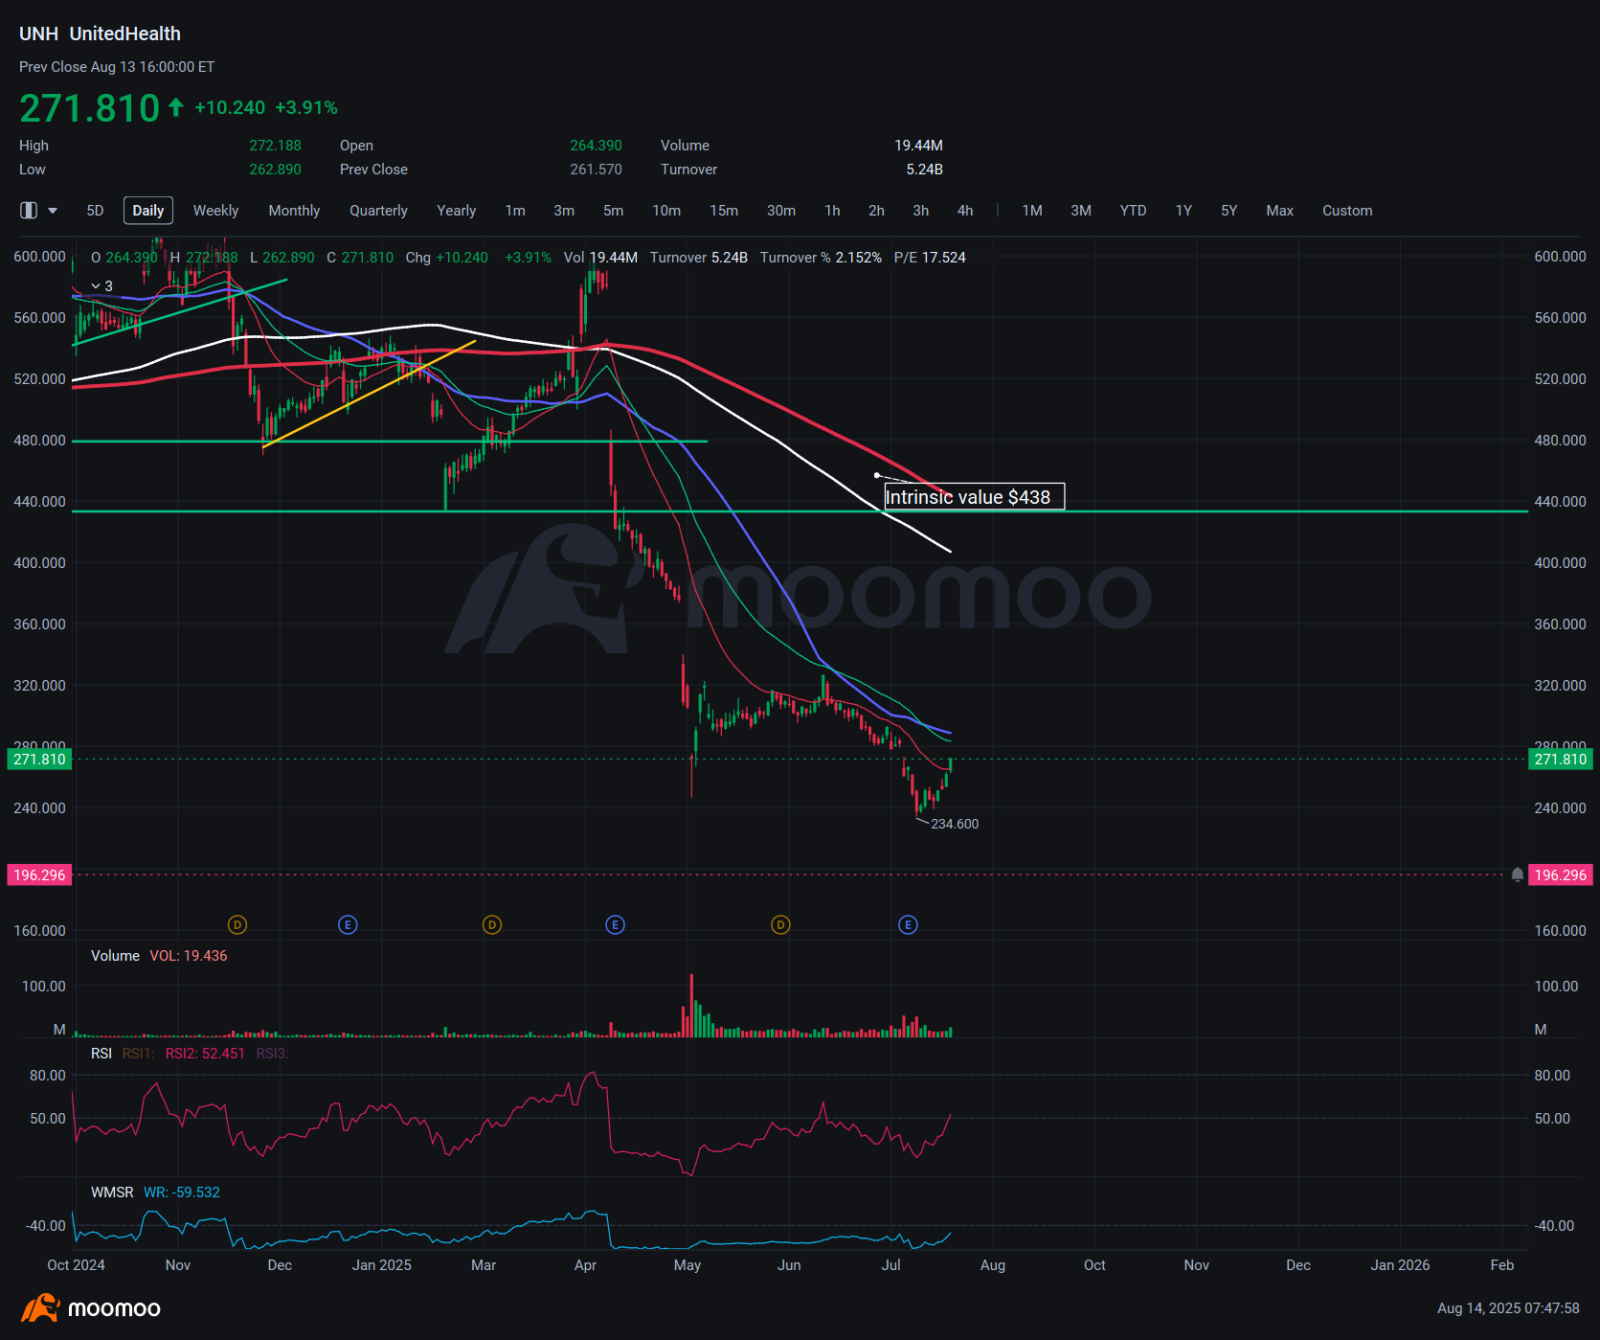Expand the chart layout dropdown arrow
This screenshot has width=1600, height=1340.
tap(53, 211)
